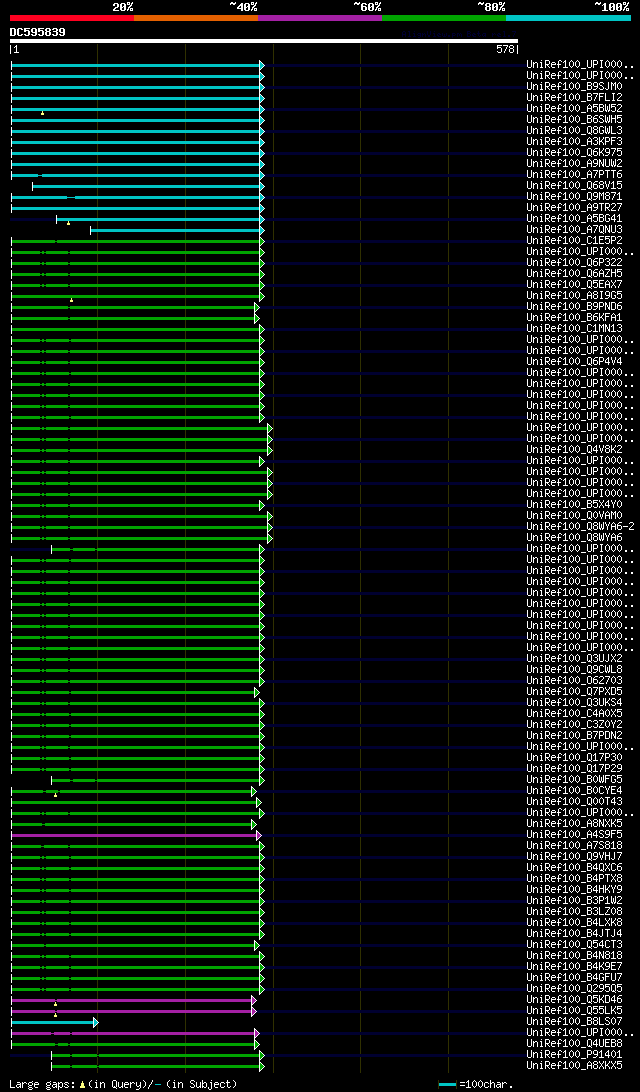Select label UniRef100_Q3UJX2

tap(575, 659)
